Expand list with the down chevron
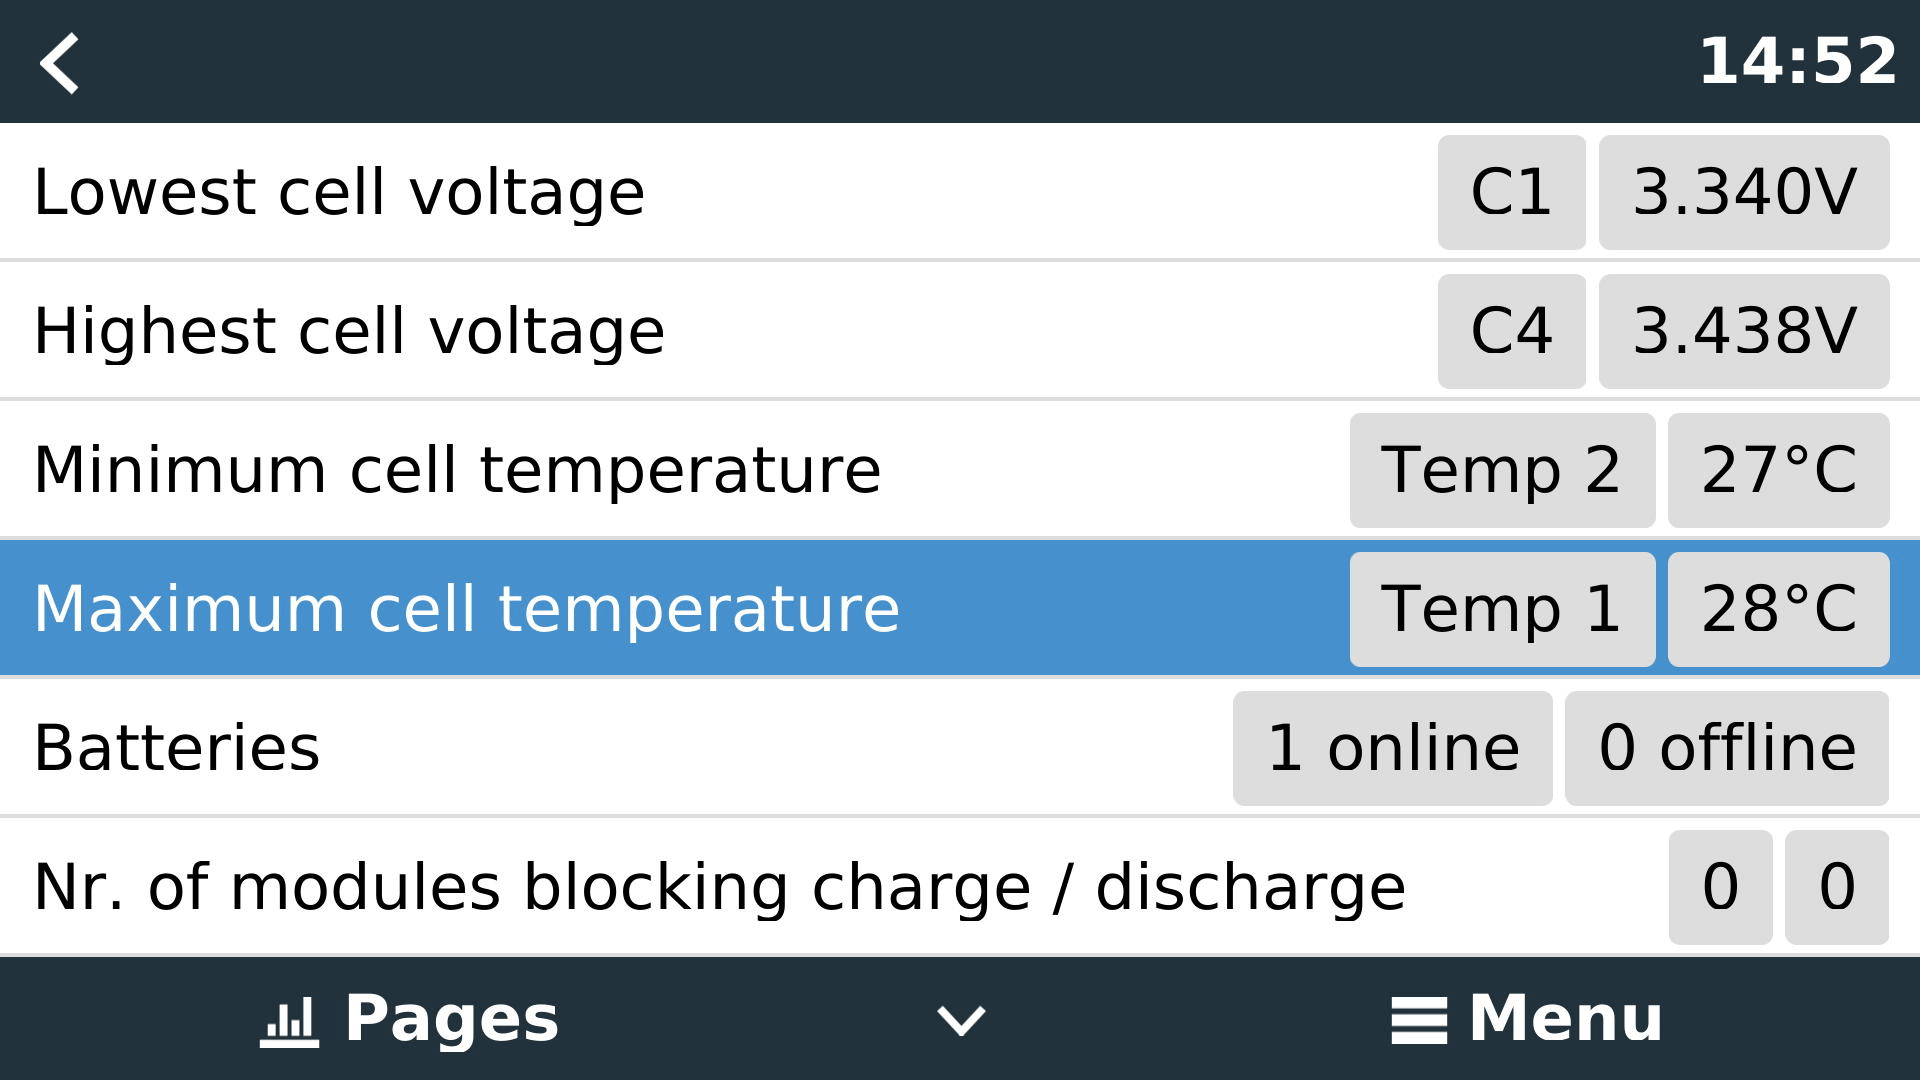The image size is (1920, 1080). tap(961, 1021)
